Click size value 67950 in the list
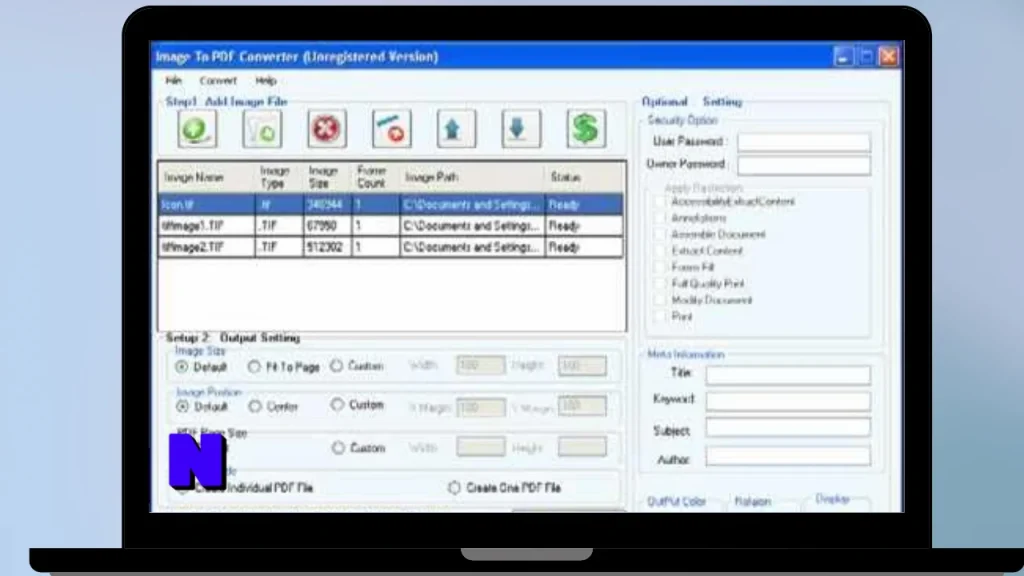1024x576 pixels. (322, 226)
